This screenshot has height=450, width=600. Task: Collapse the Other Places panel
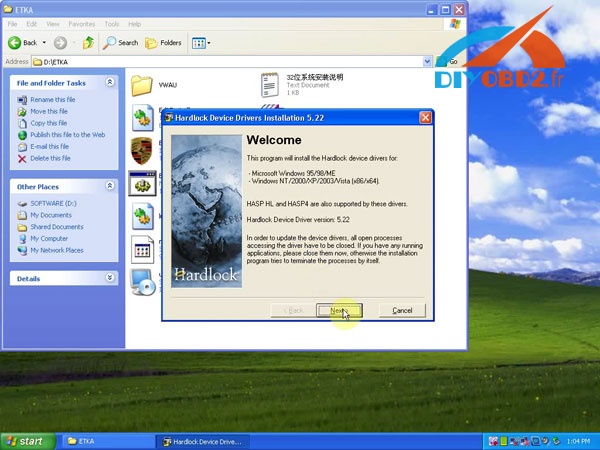(x=110, y=186)
